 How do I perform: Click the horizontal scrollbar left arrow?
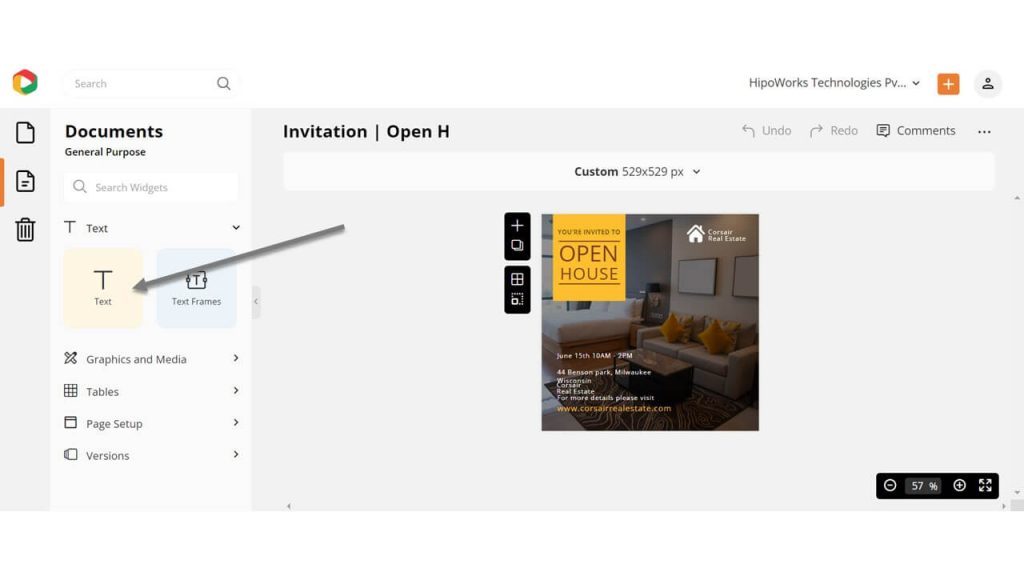(289, 506)
